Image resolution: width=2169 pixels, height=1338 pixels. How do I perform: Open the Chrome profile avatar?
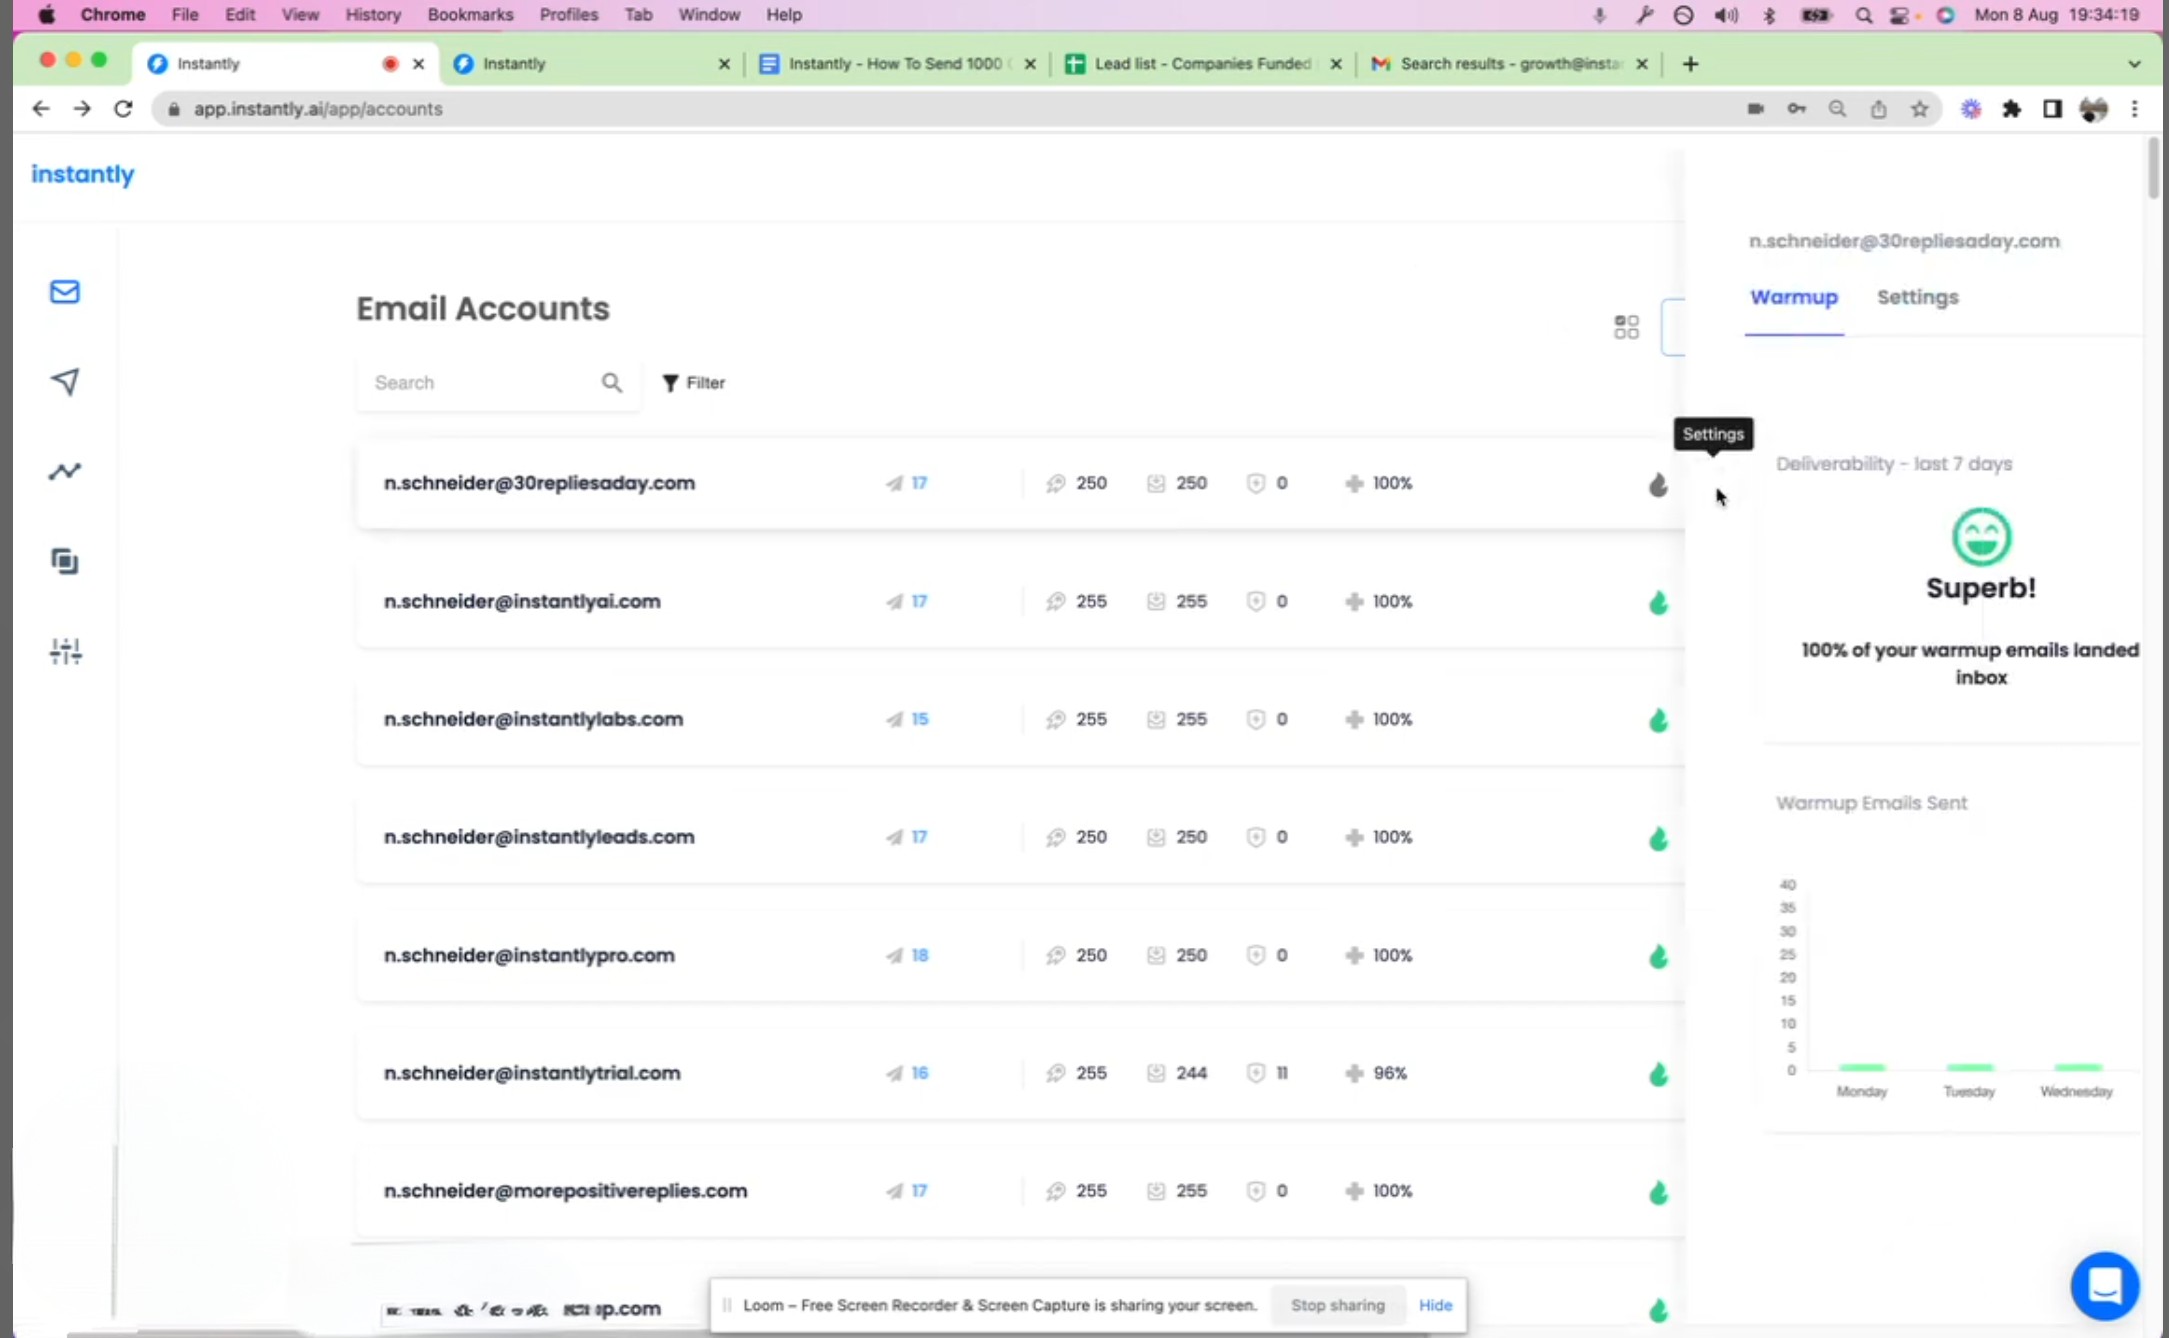click(2093, 109)
